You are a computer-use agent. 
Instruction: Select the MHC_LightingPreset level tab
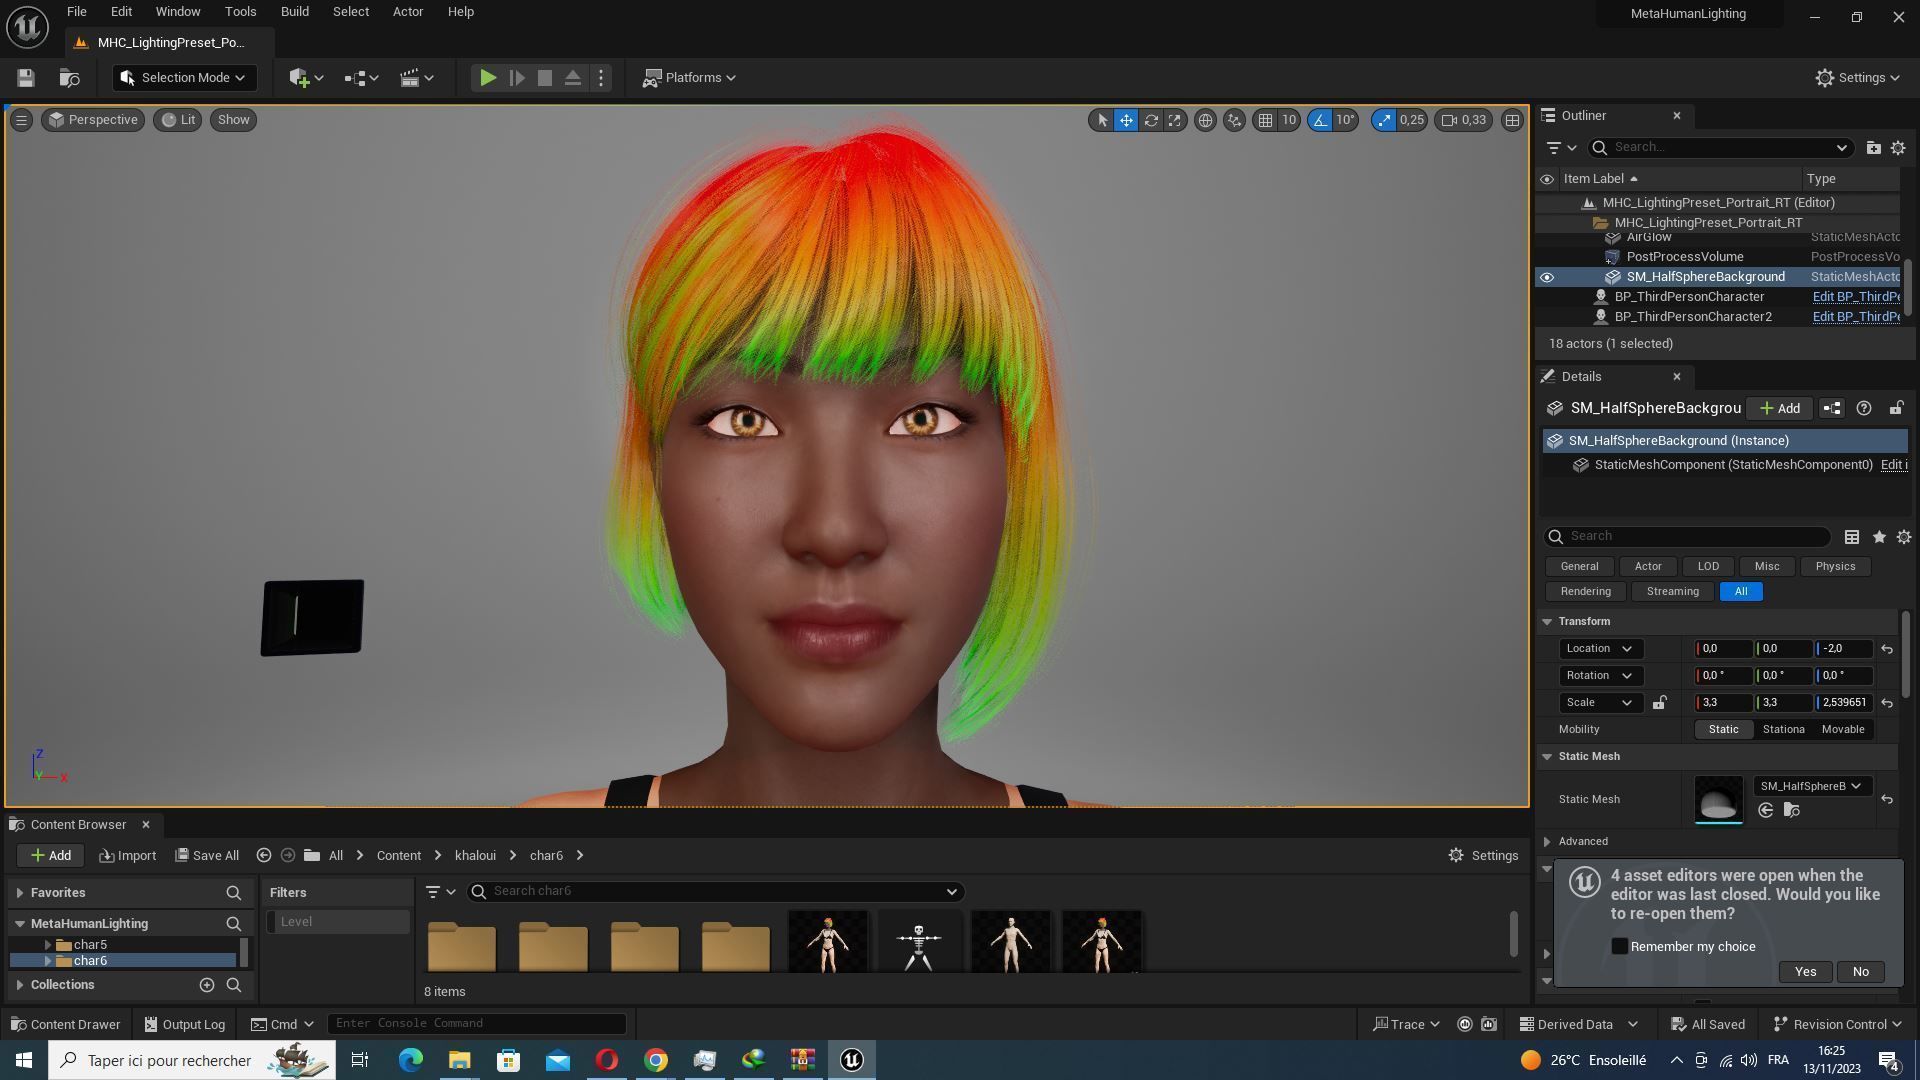[170, 42]
